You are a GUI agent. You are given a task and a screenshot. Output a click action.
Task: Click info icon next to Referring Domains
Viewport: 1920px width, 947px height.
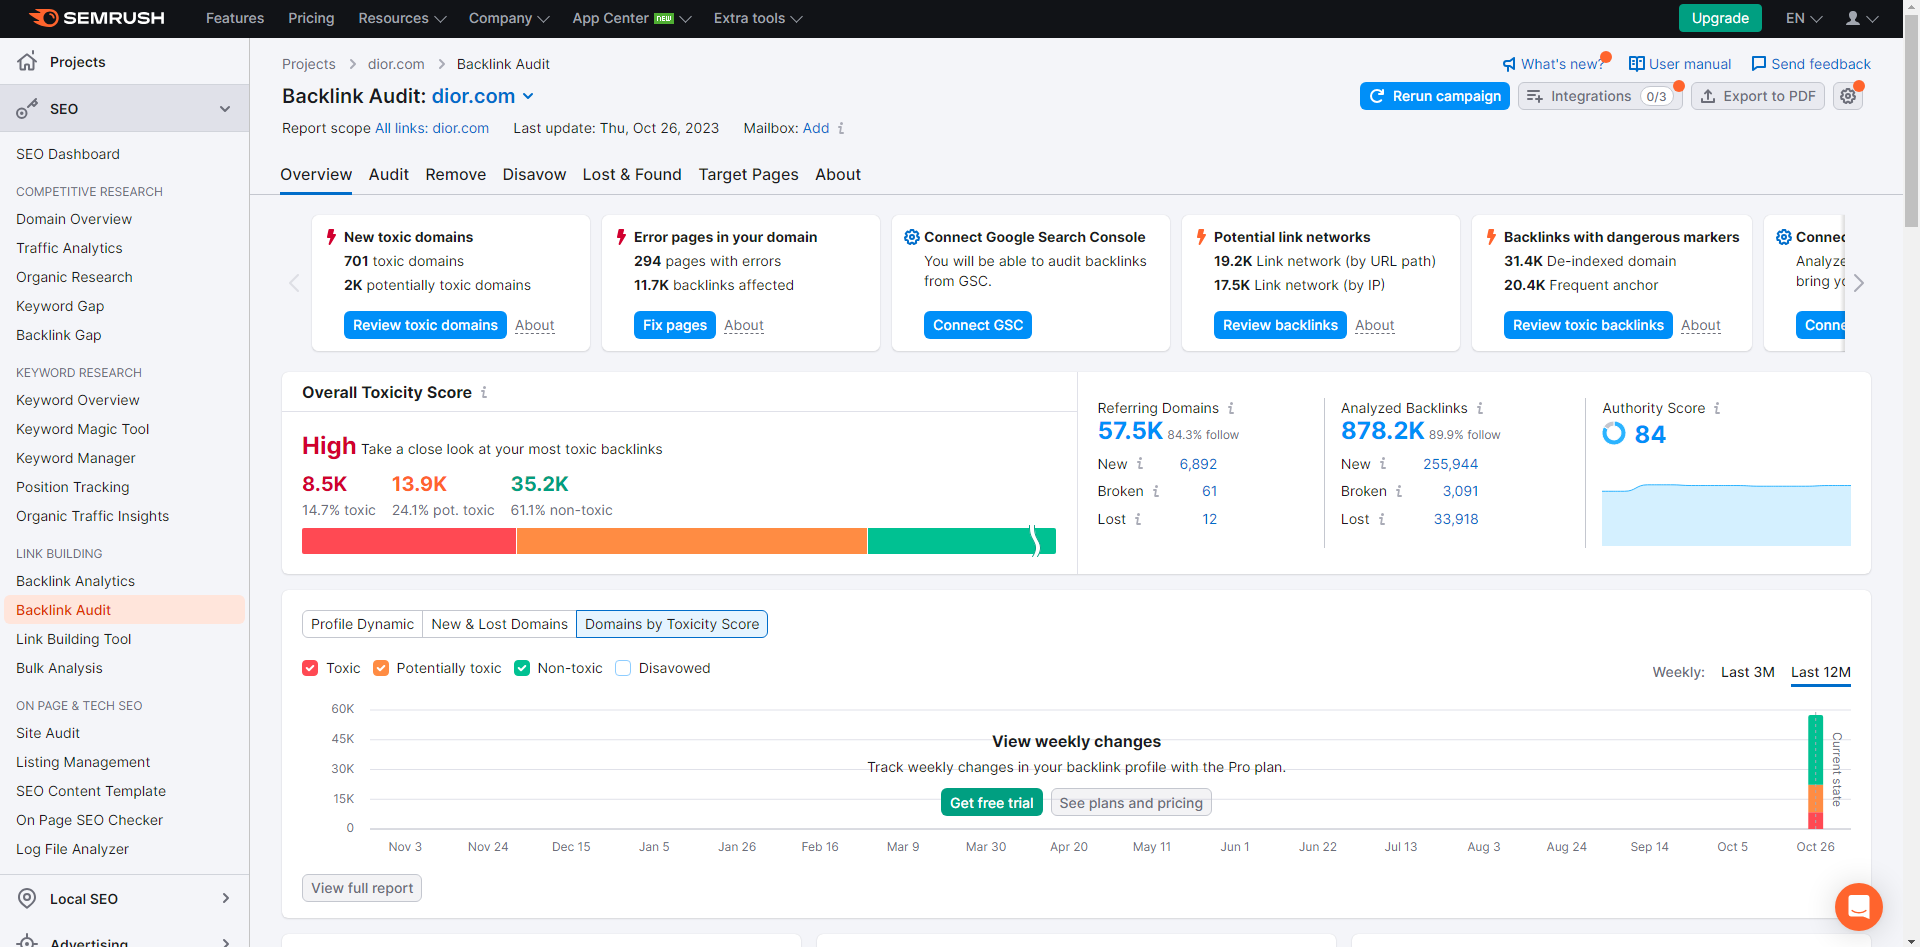click(x=1231, y=408)
